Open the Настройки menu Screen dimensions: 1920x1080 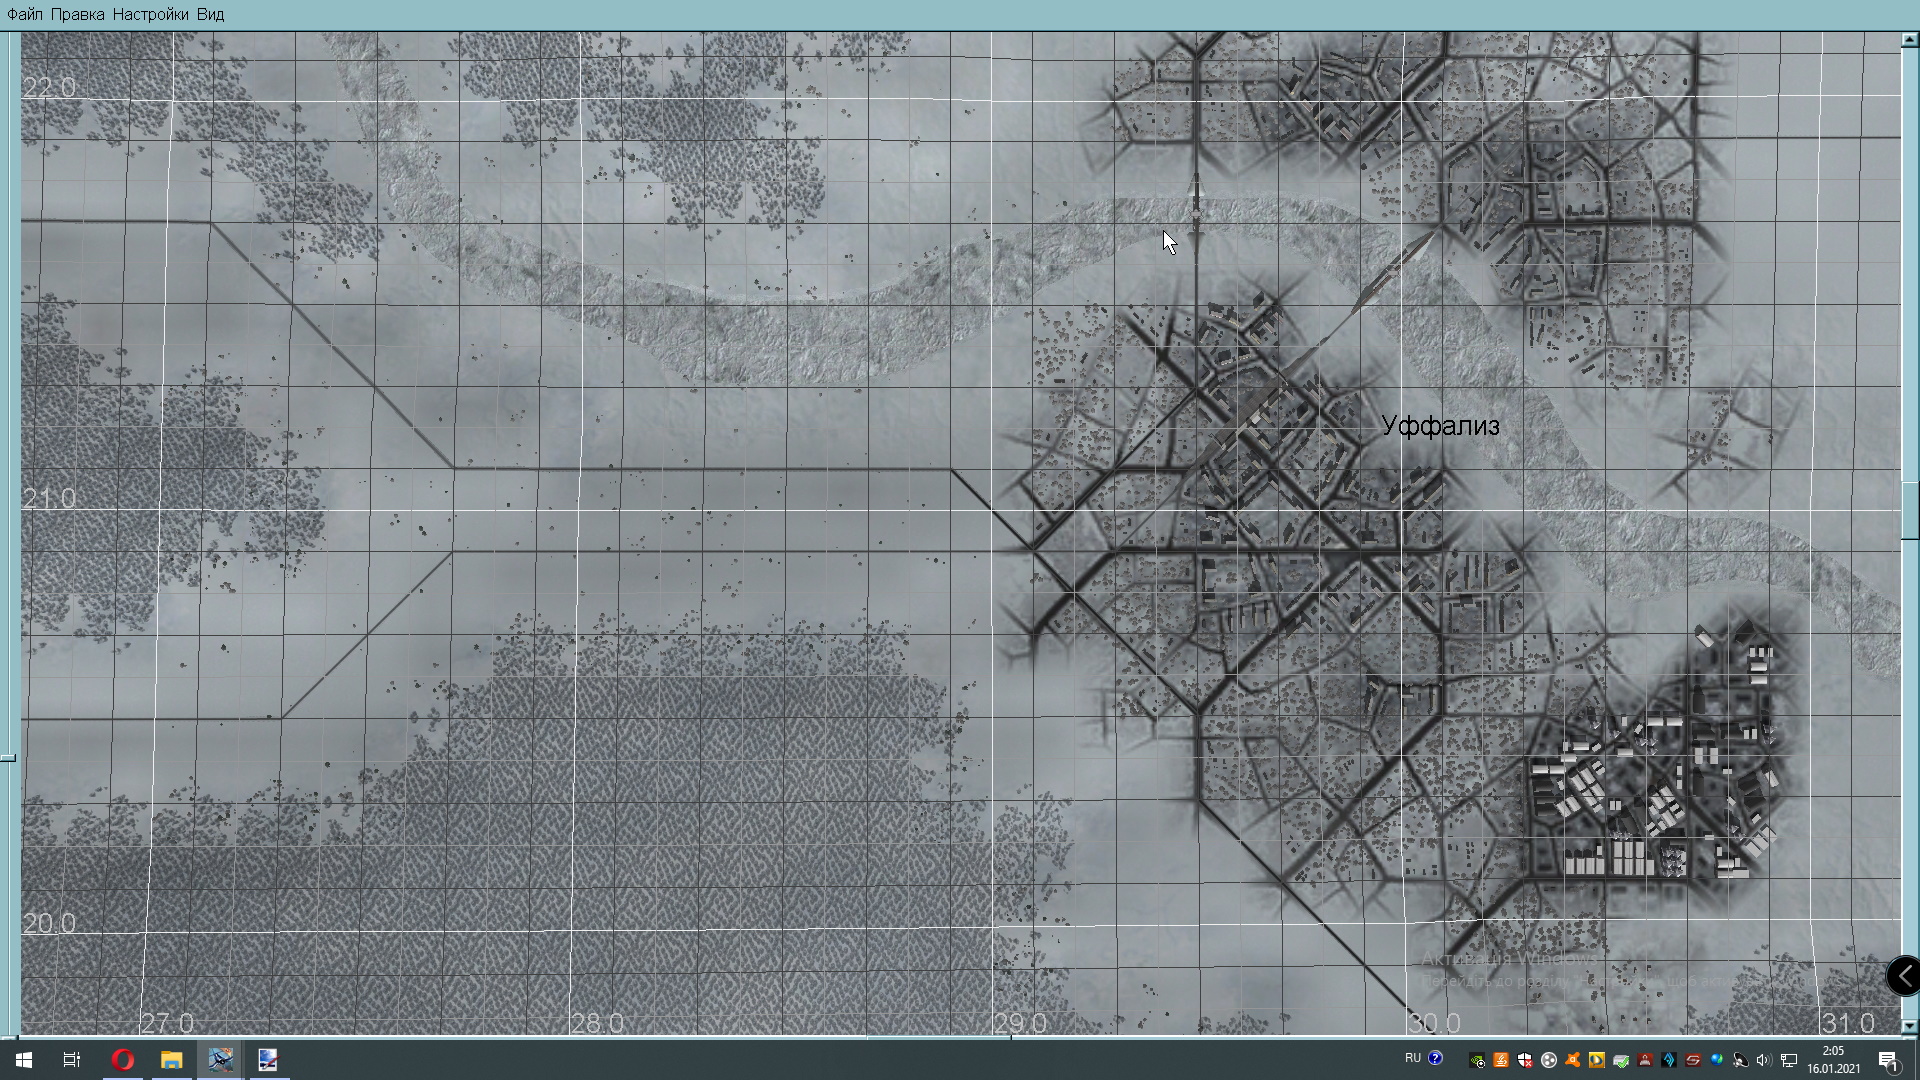click(150, 14)
